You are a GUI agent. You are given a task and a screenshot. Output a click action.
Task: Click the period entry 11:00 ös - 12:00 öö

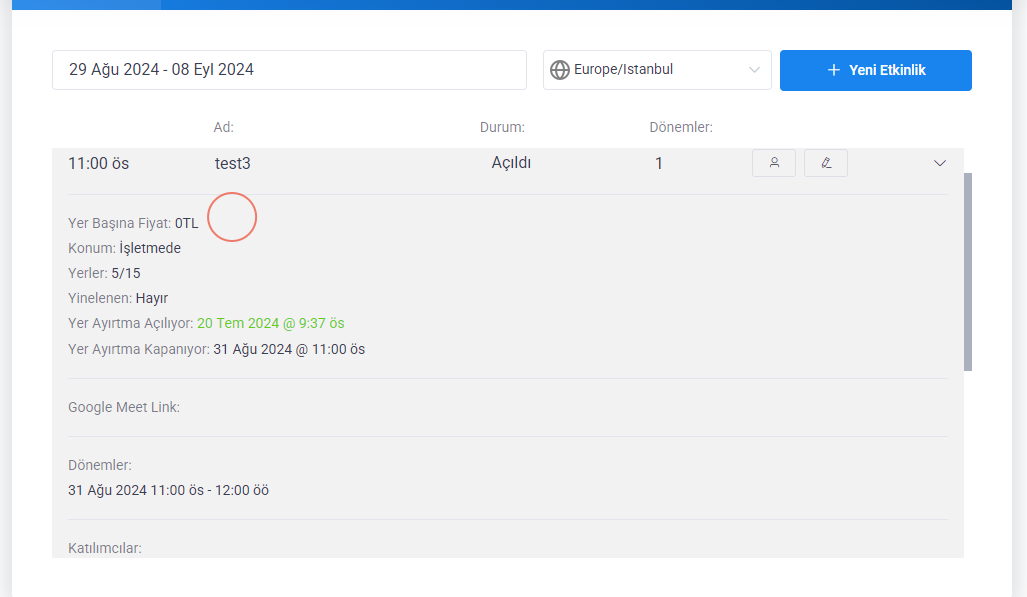(x=168, y=490)
